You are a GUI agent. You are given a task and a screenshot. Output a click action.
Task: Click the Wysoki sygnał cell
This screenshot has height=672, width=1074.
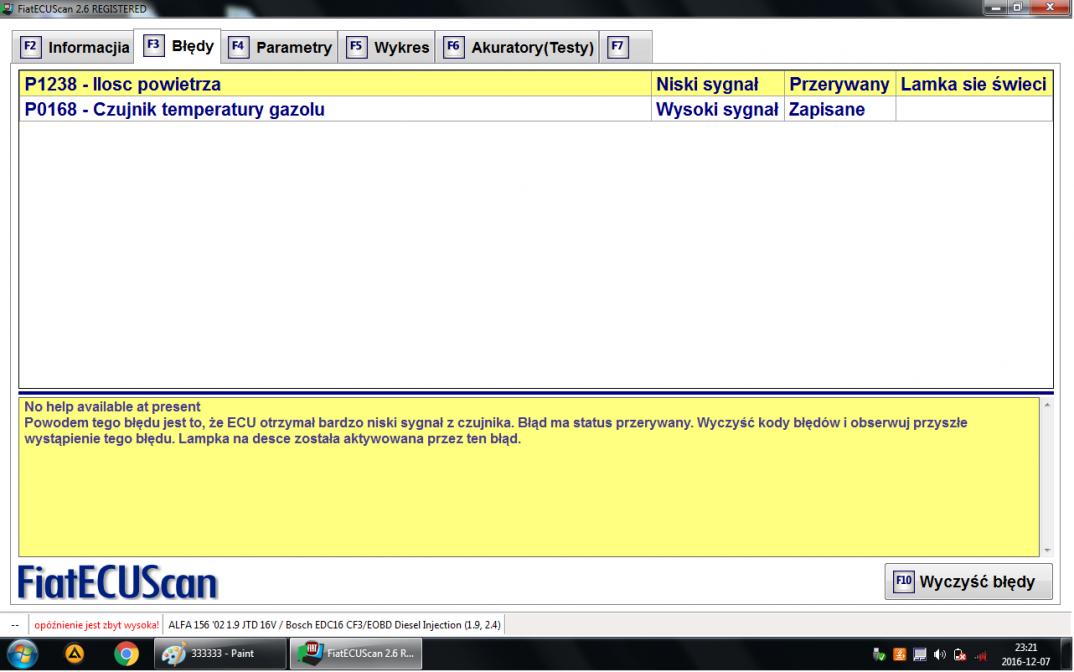coord(717,110)
